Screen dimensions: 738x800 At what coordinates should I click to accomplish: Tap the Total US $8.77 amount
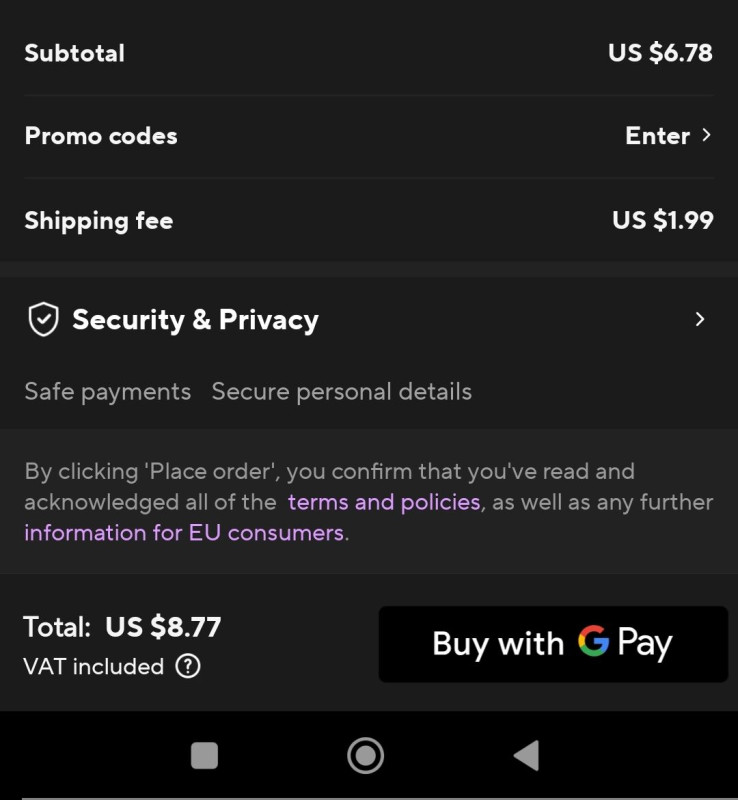pos(163,627)
